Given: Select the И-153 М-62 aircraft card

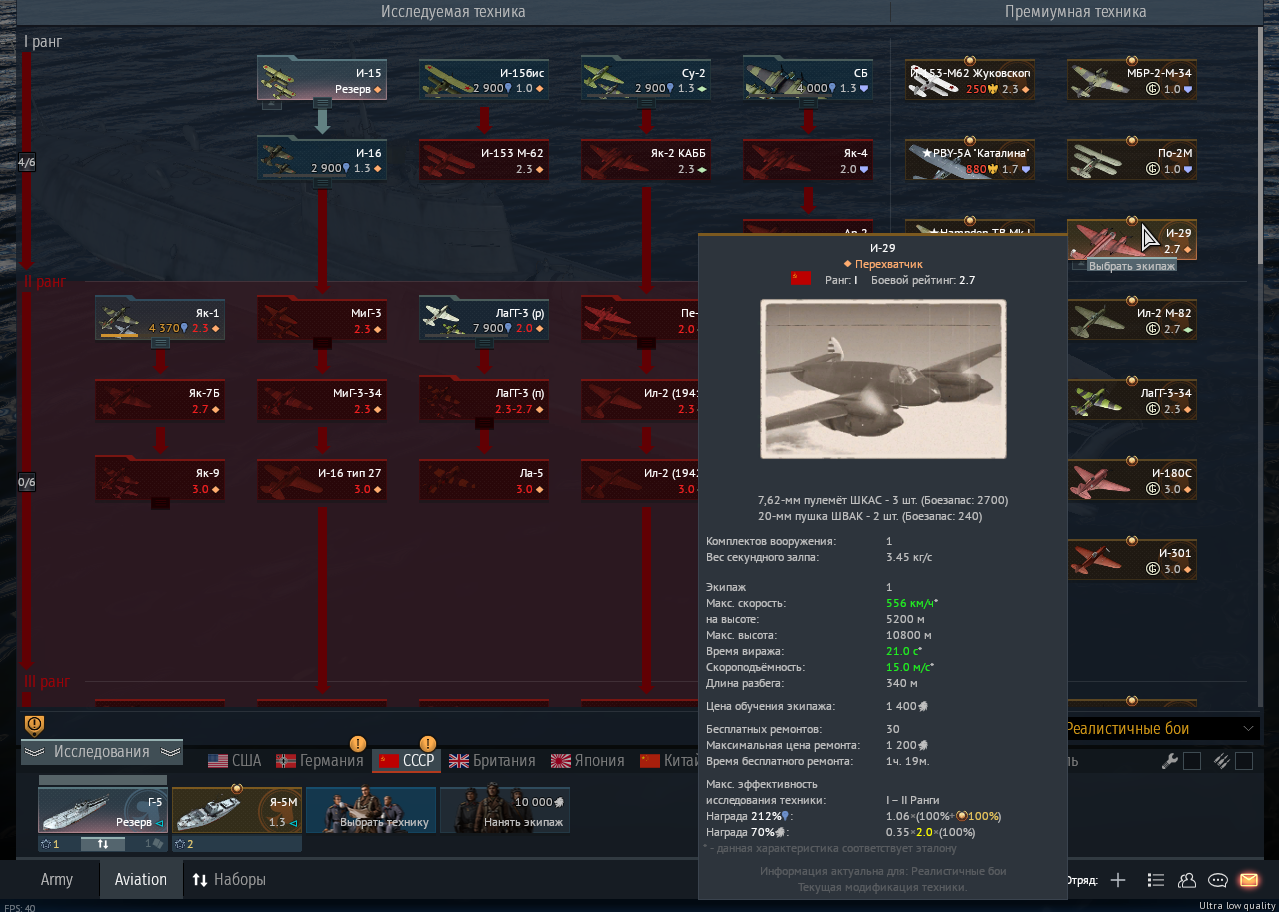Looking at the screenshot, I should pos(484,161).
